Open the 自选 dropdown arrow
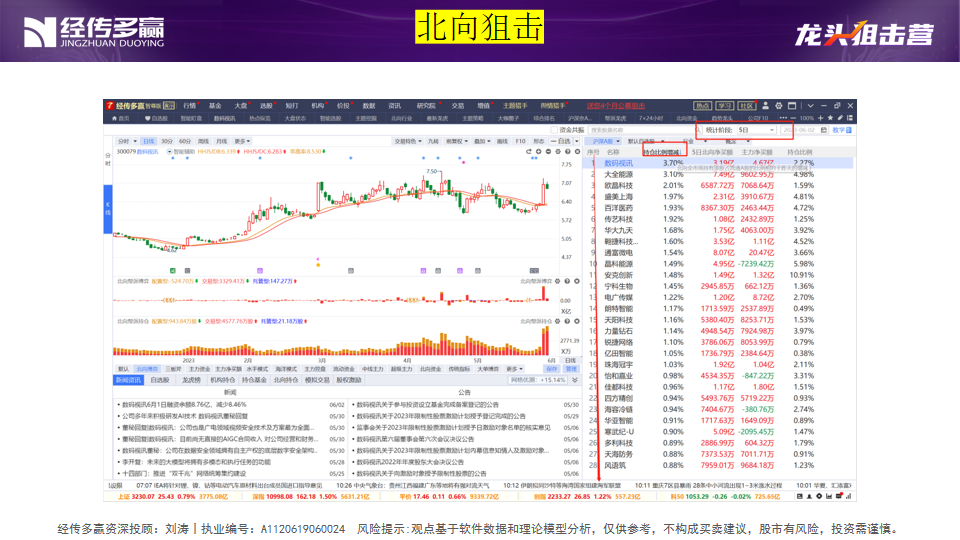This screenshot has height=540, width=960. point(576,141)
